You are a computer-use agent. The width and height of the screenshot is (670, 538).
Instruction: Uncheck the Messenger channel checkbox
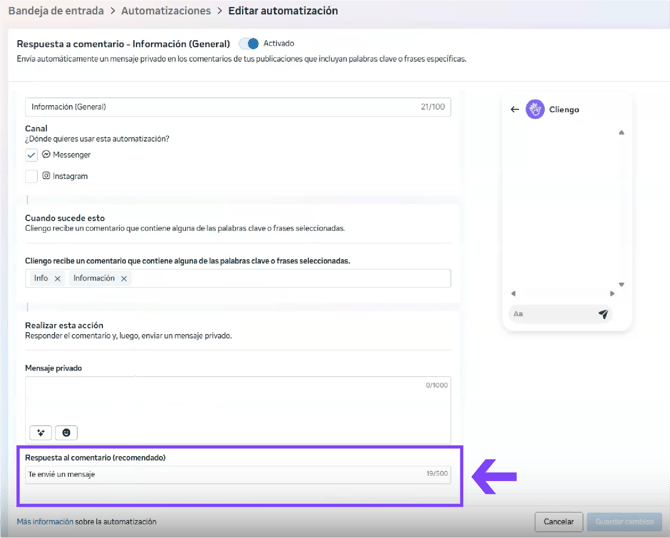pos(32,155)
